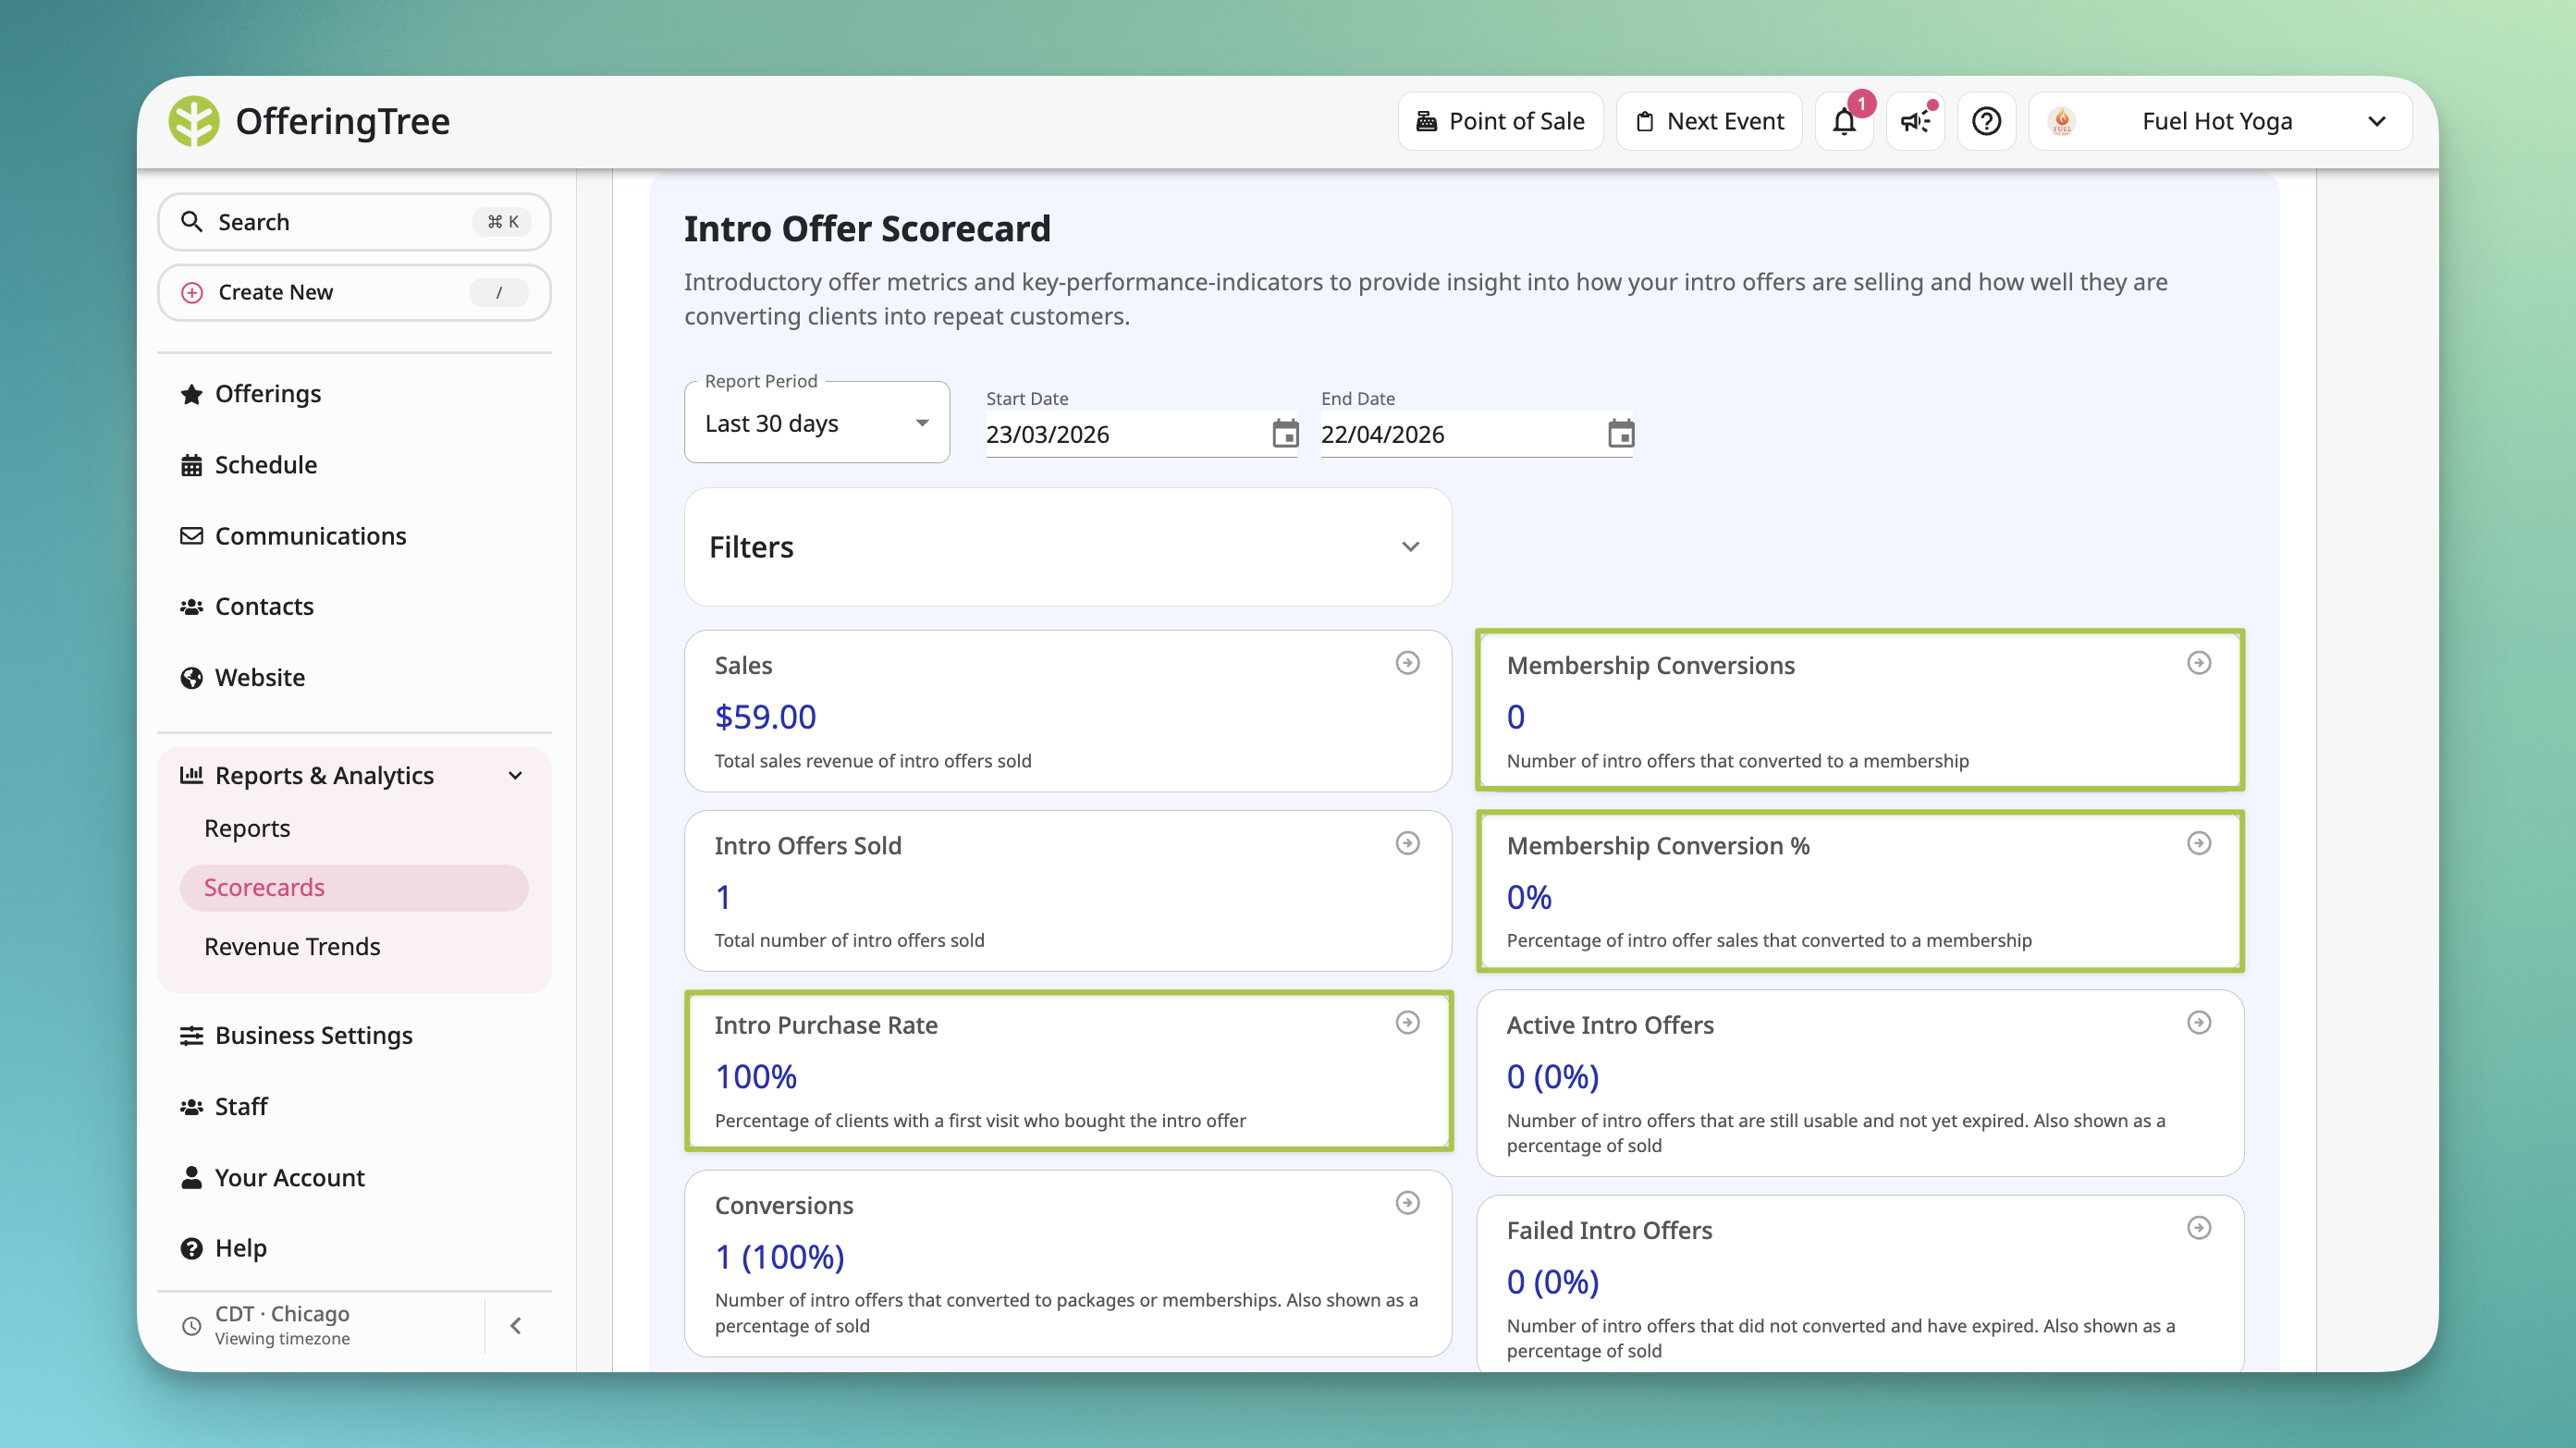Click the Fuel Hot Yoga flame logo
The image size is (2576, 1448).
pyautogui.click(x=2062, y=121)
